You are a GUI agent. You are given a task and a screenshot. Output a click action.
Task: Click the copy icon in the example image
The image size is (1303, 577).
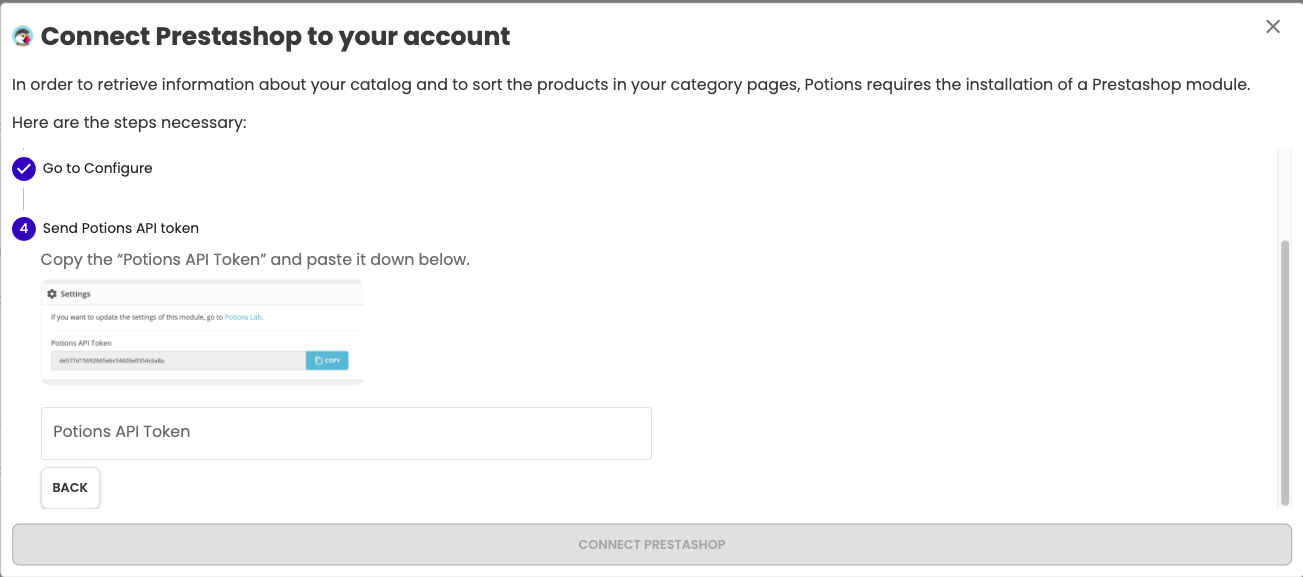click(x=318, y=360)
